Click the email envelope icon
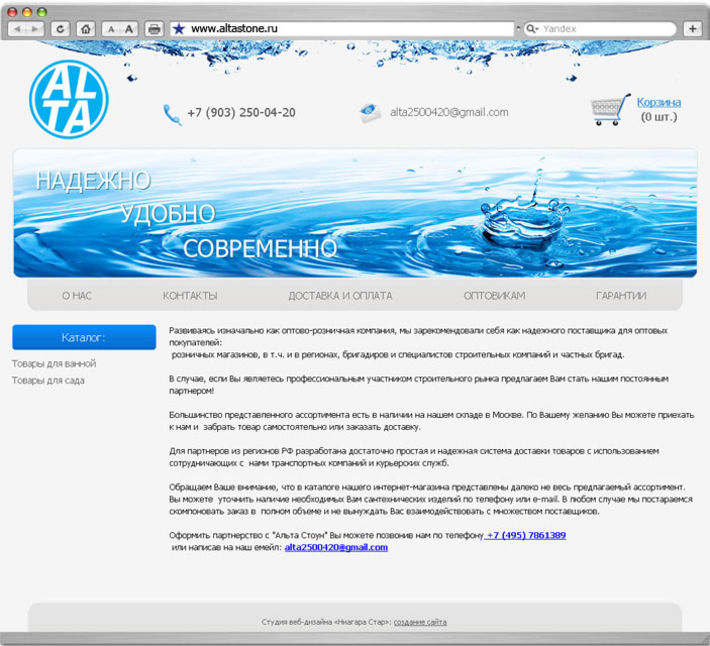Viewport: 710px width, 646px height. (x=370, y=113)
